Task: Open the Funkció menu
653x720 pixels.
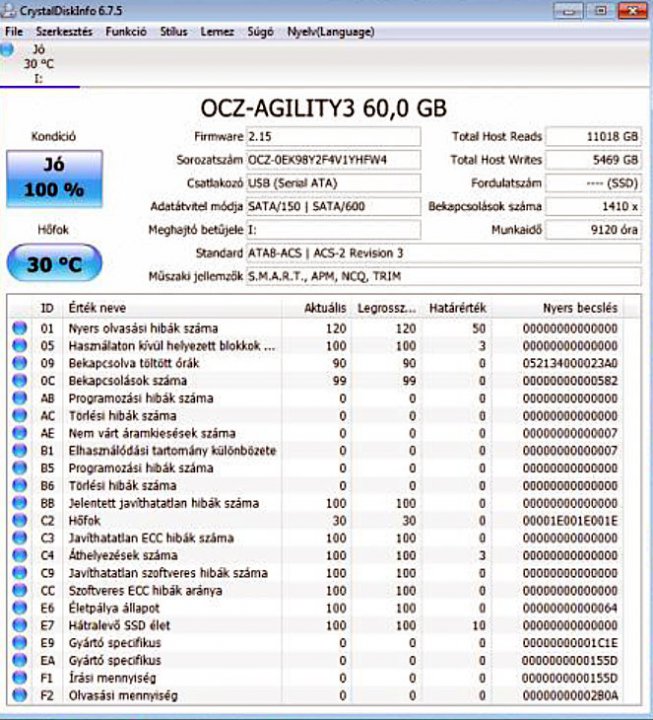Action: [126, 32]
